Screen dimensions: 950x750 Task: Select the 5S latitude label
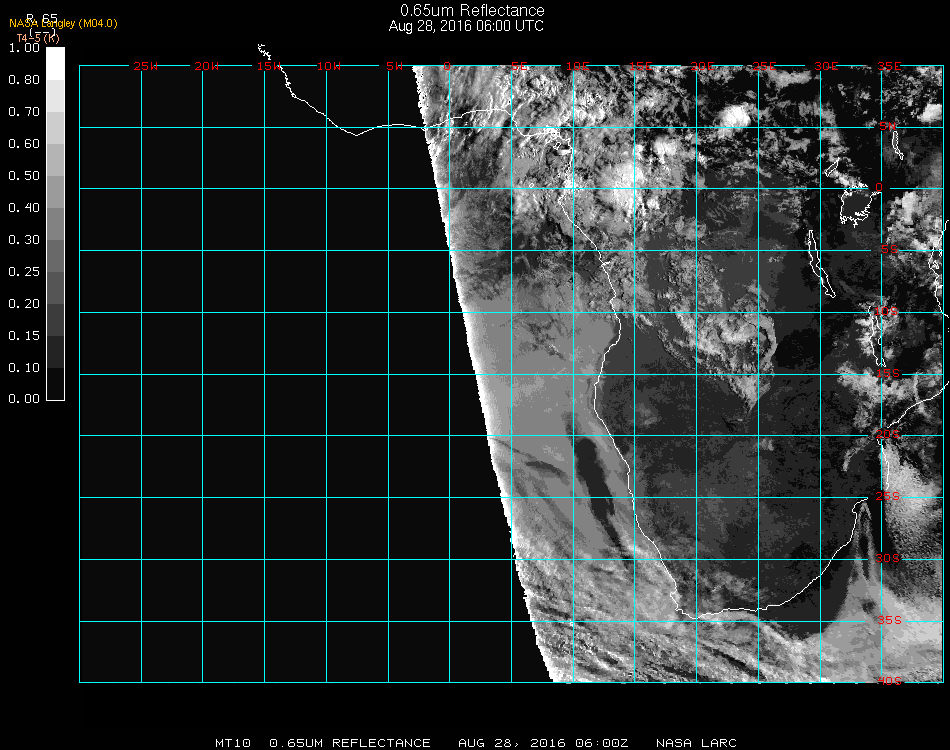point(889,250)
